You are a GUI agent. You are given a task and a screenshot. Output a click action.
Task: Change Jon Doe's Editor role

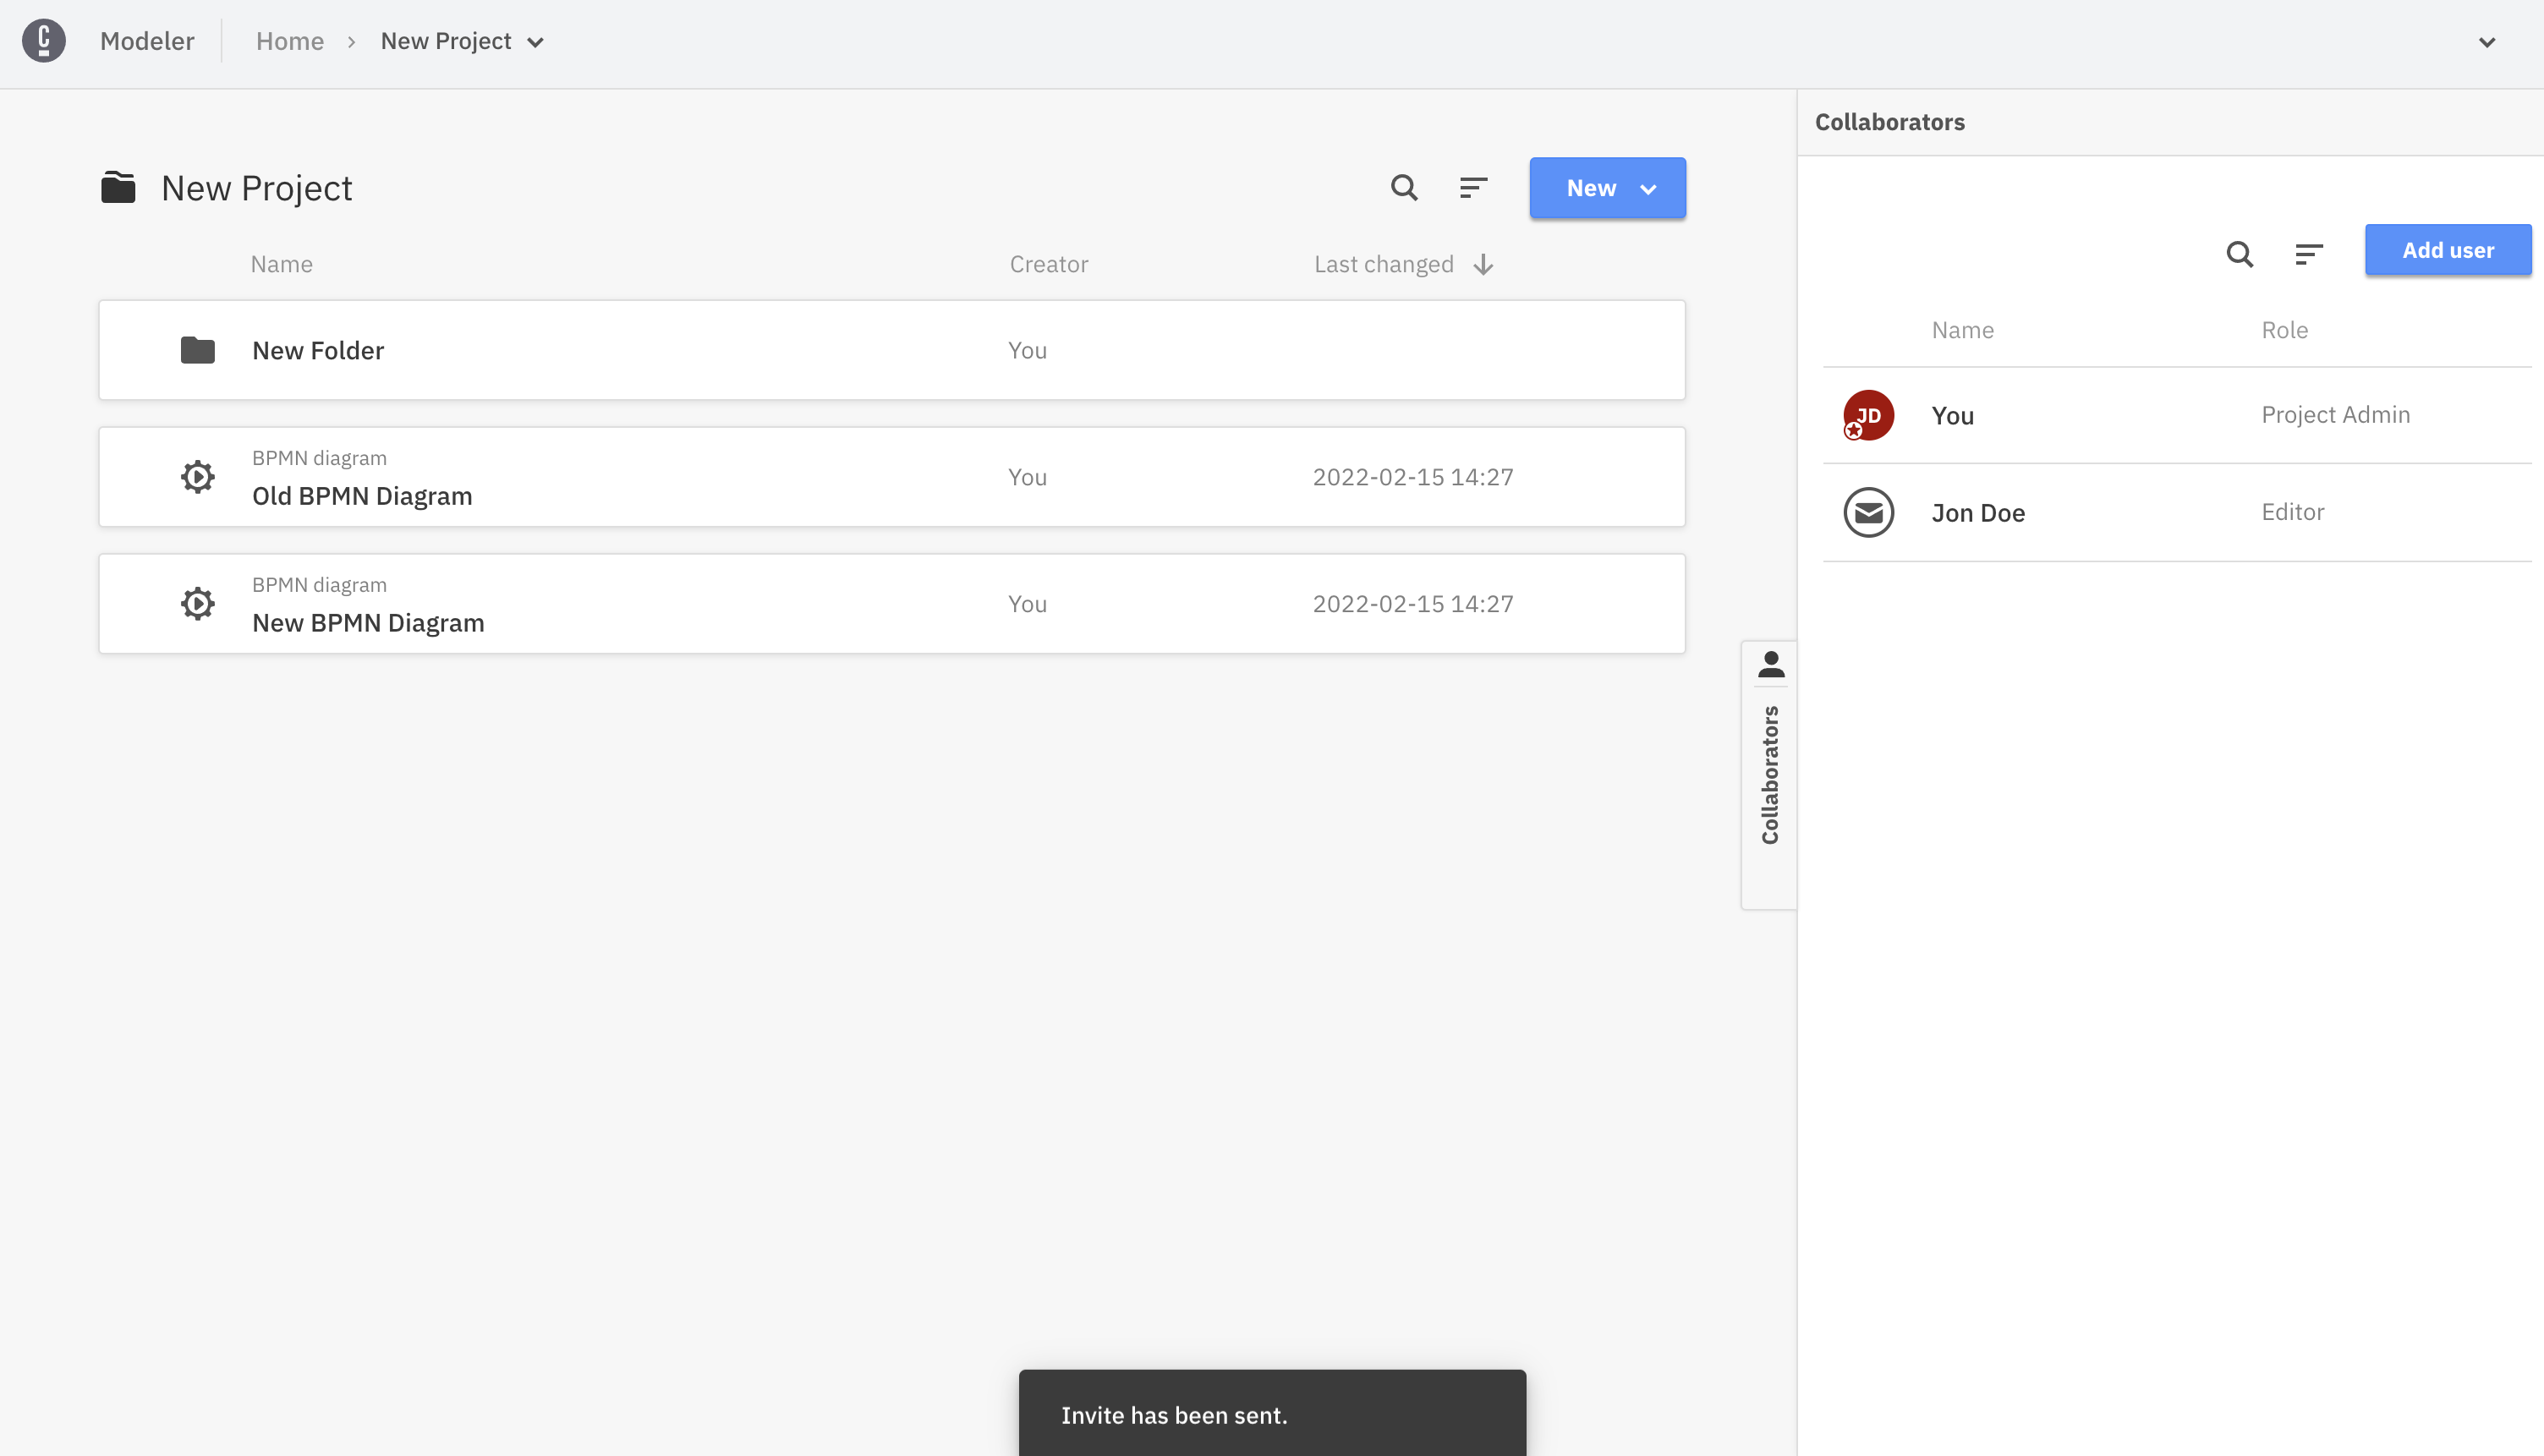click(x=2292, y=512)
